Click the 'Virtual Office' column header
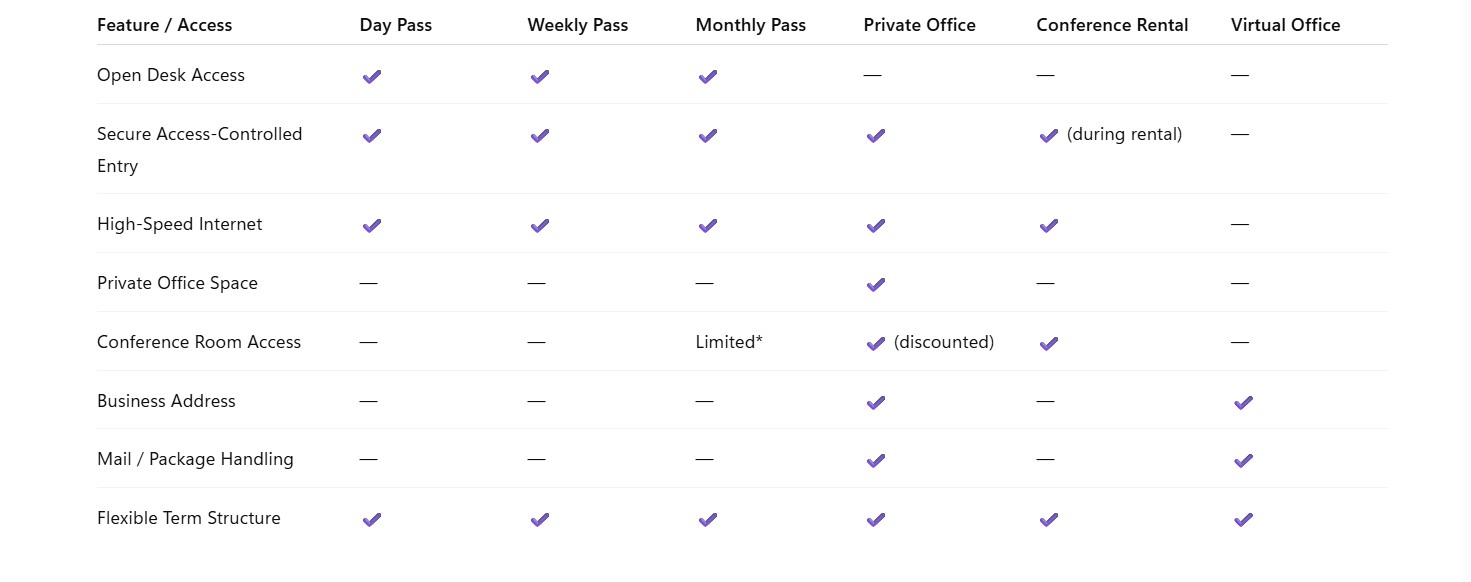Image resolution: width=1471 pixels, height=582 pixels. (x=1285, y=25)
